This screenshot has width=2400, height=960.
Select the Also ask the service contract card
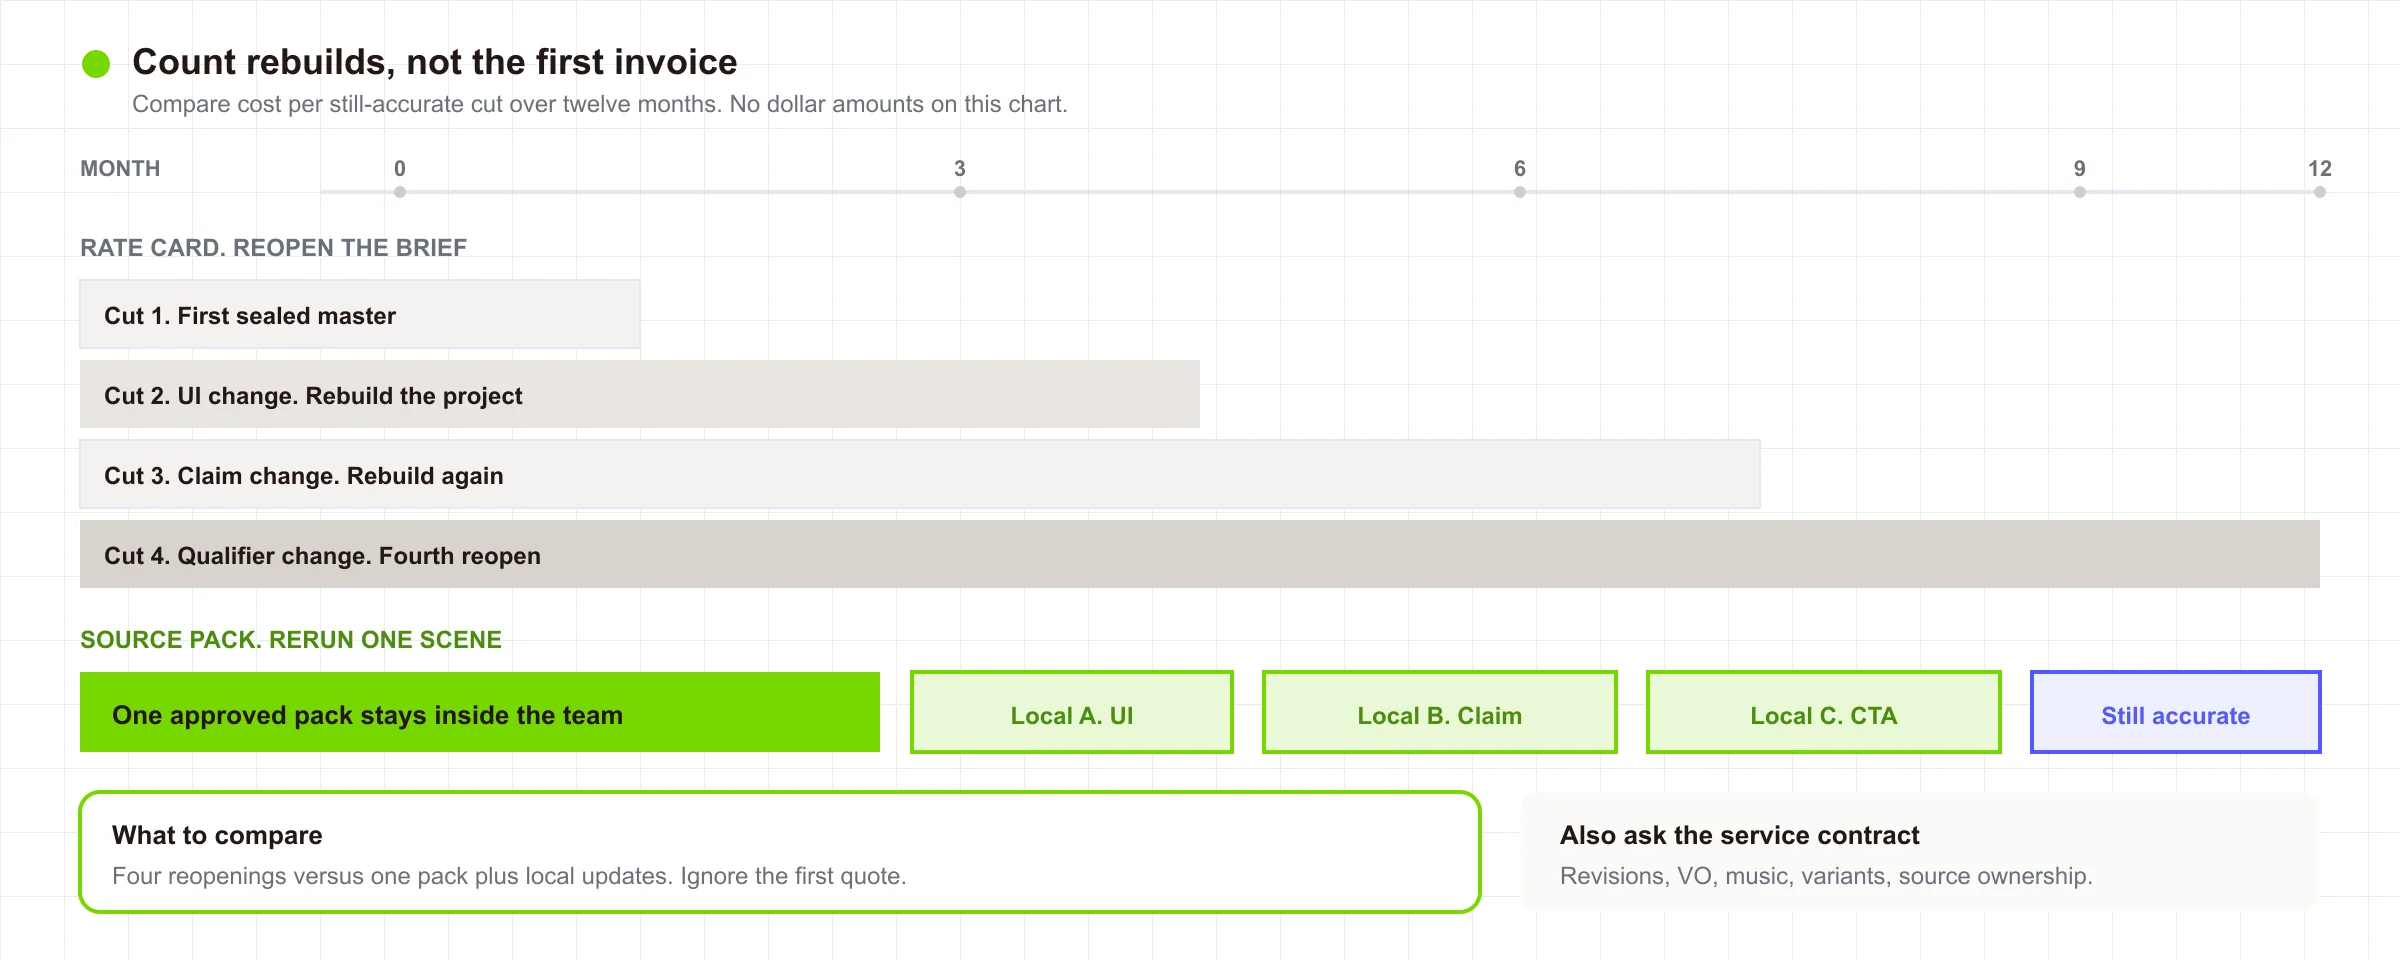(1920, 852)
